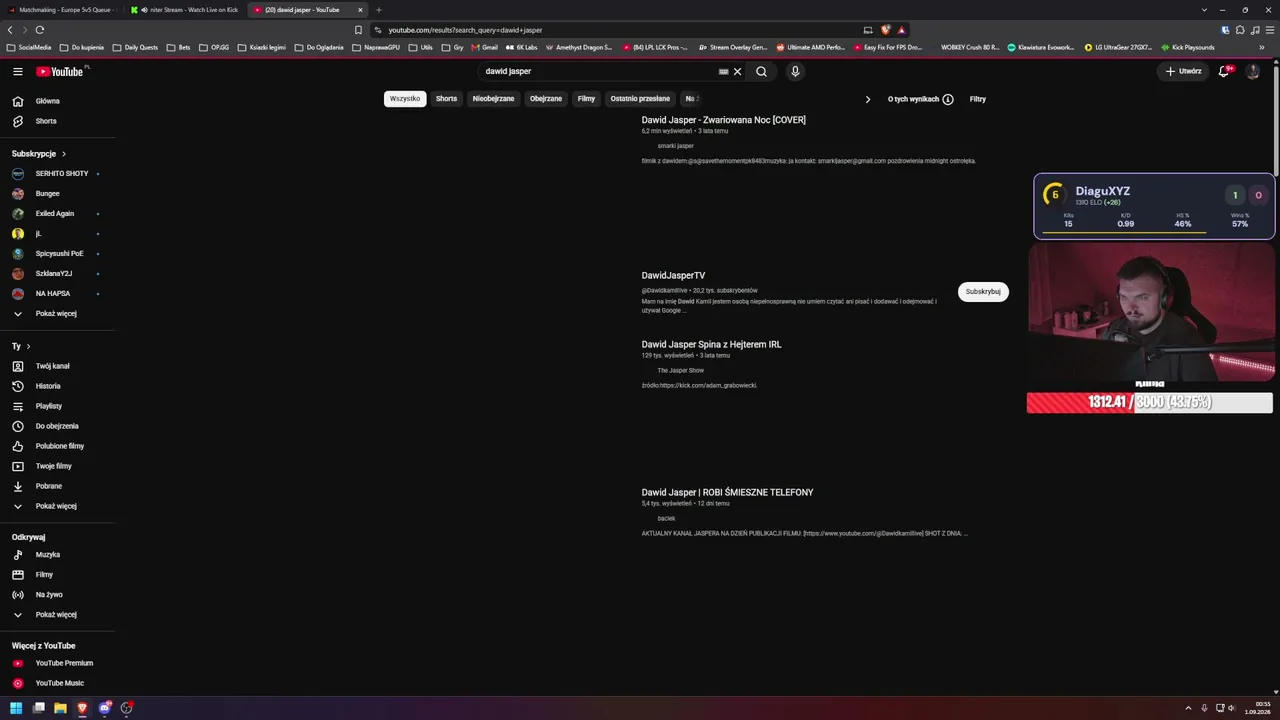
Task: Open video Dawid Jasper - Zwariowana Noc [COVER]
Action: pyautogui.click(x=724, y=120)
